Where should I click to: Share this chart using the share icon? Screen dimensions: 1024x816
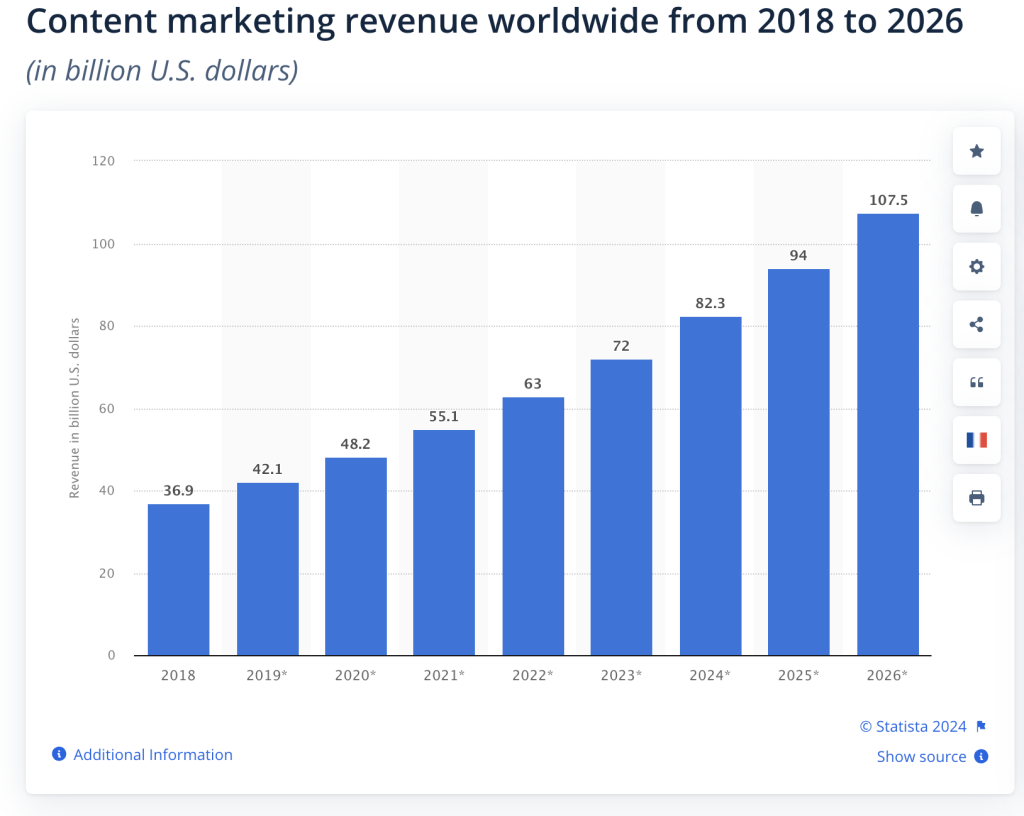pos(975,324)
